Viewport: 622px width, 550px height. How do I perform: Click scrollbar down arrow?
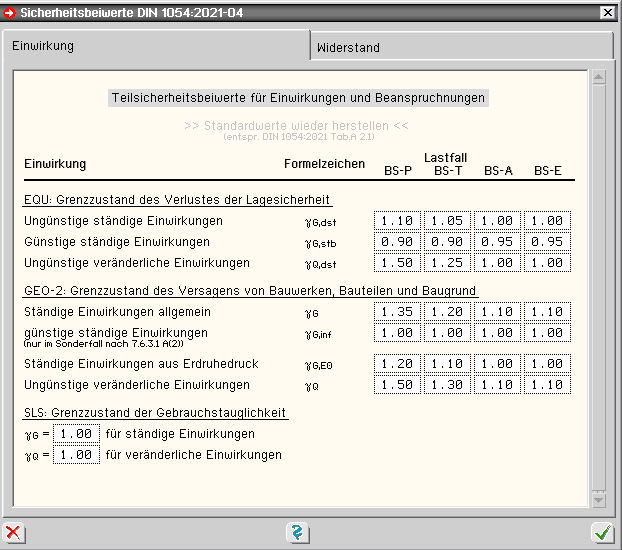click(599, 498)
